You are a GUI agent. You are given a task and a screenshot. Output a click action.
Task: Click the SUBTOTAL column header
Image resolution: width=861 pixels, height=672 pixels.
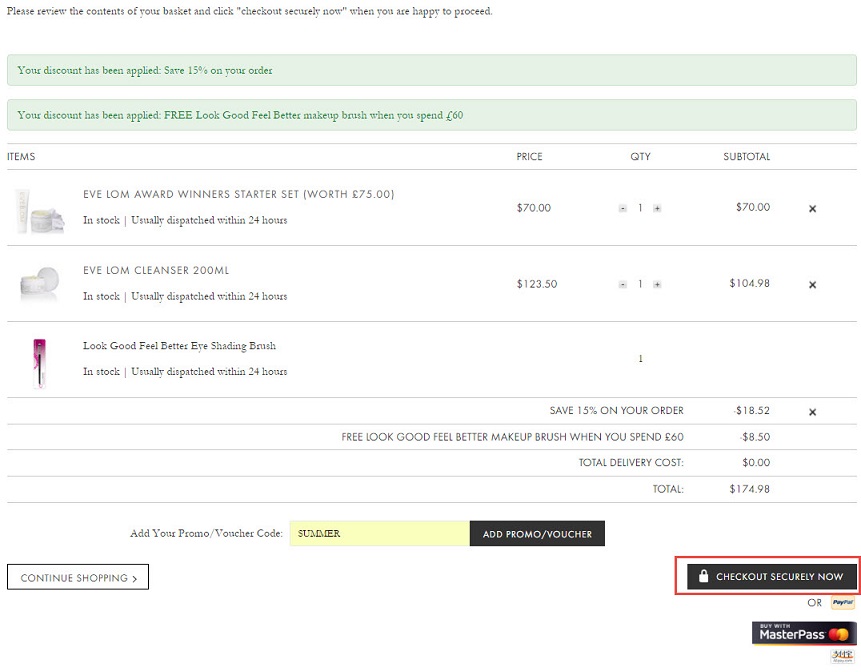(746, 156)
